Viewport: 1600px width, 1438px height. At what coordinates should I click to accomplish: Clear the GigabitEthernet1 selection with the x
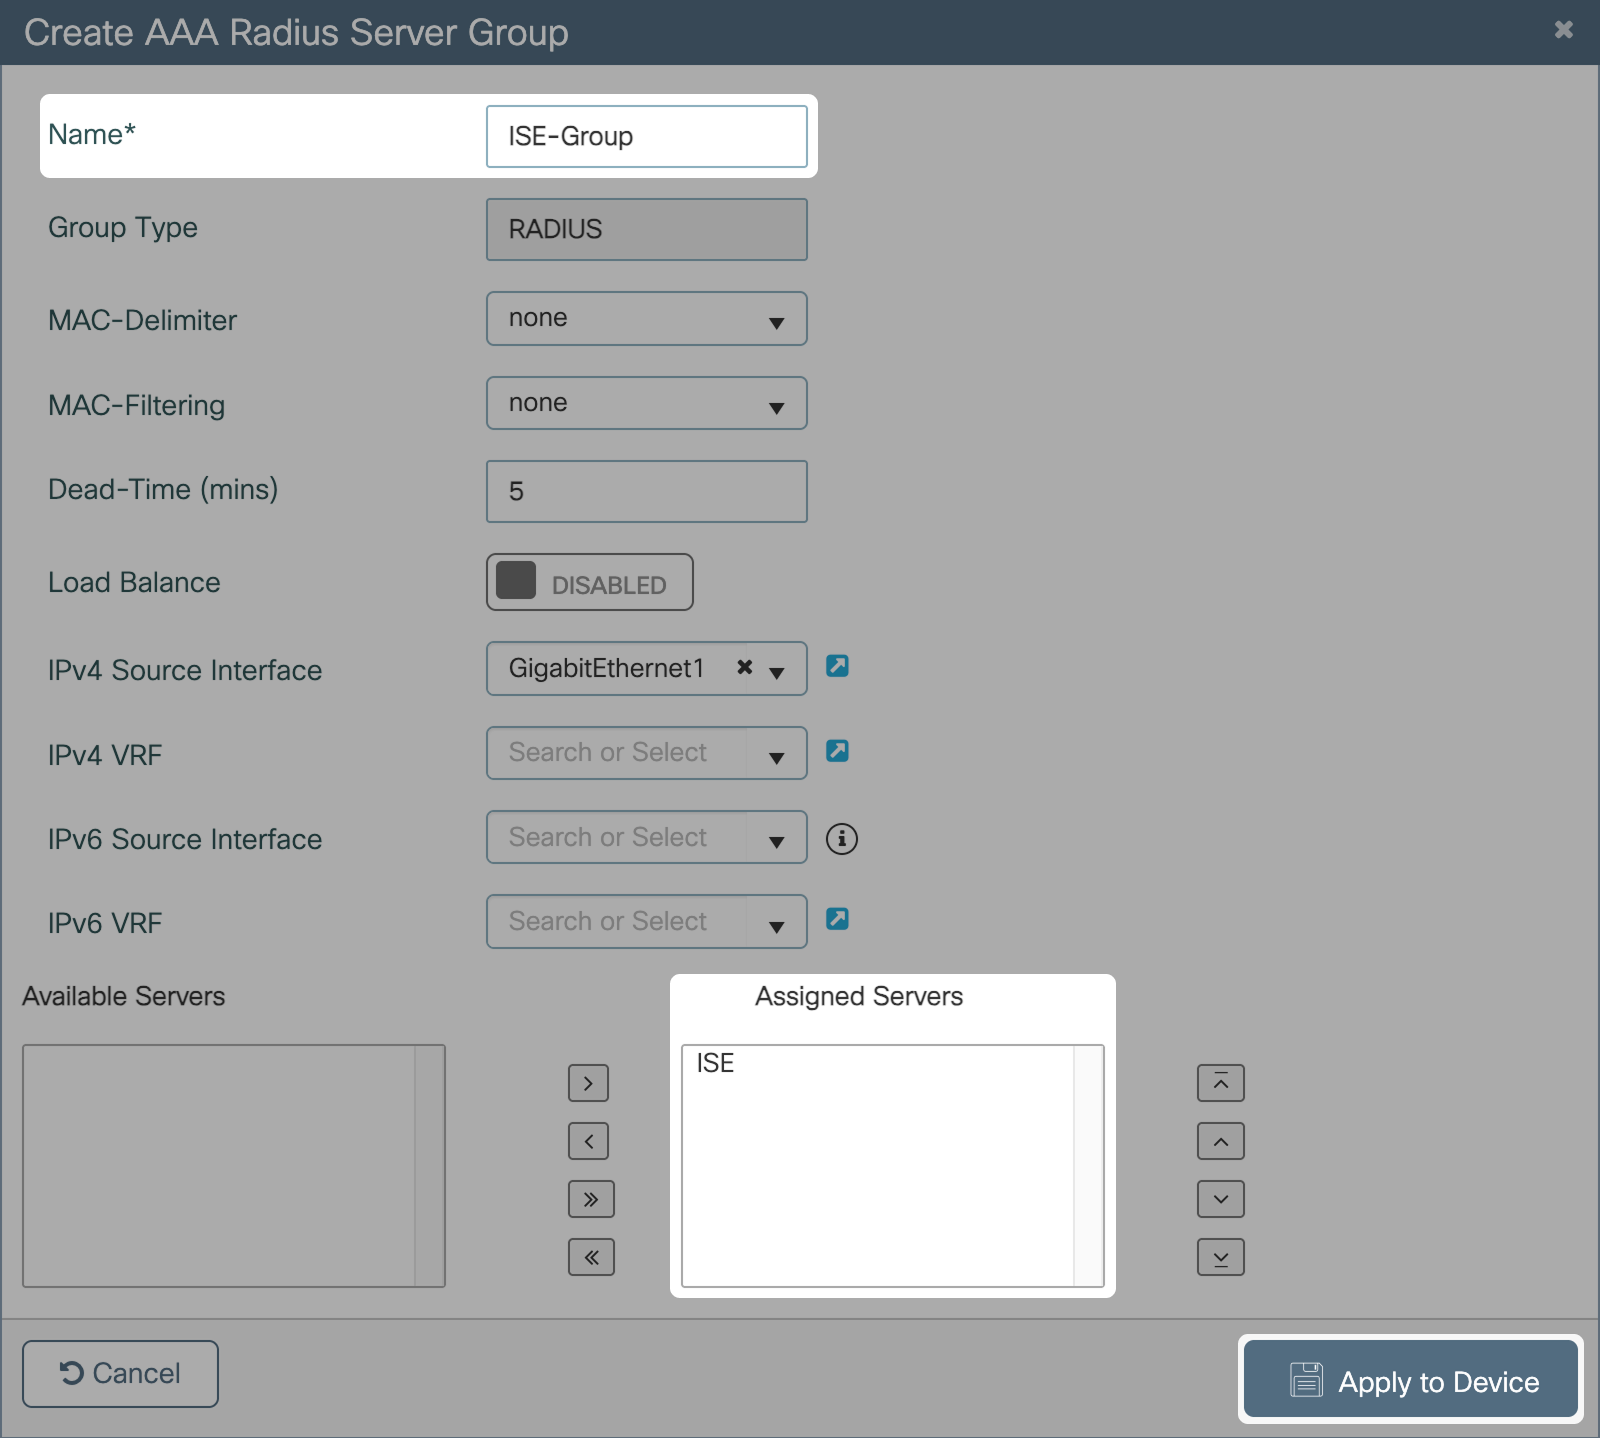(x=744, y=667)
